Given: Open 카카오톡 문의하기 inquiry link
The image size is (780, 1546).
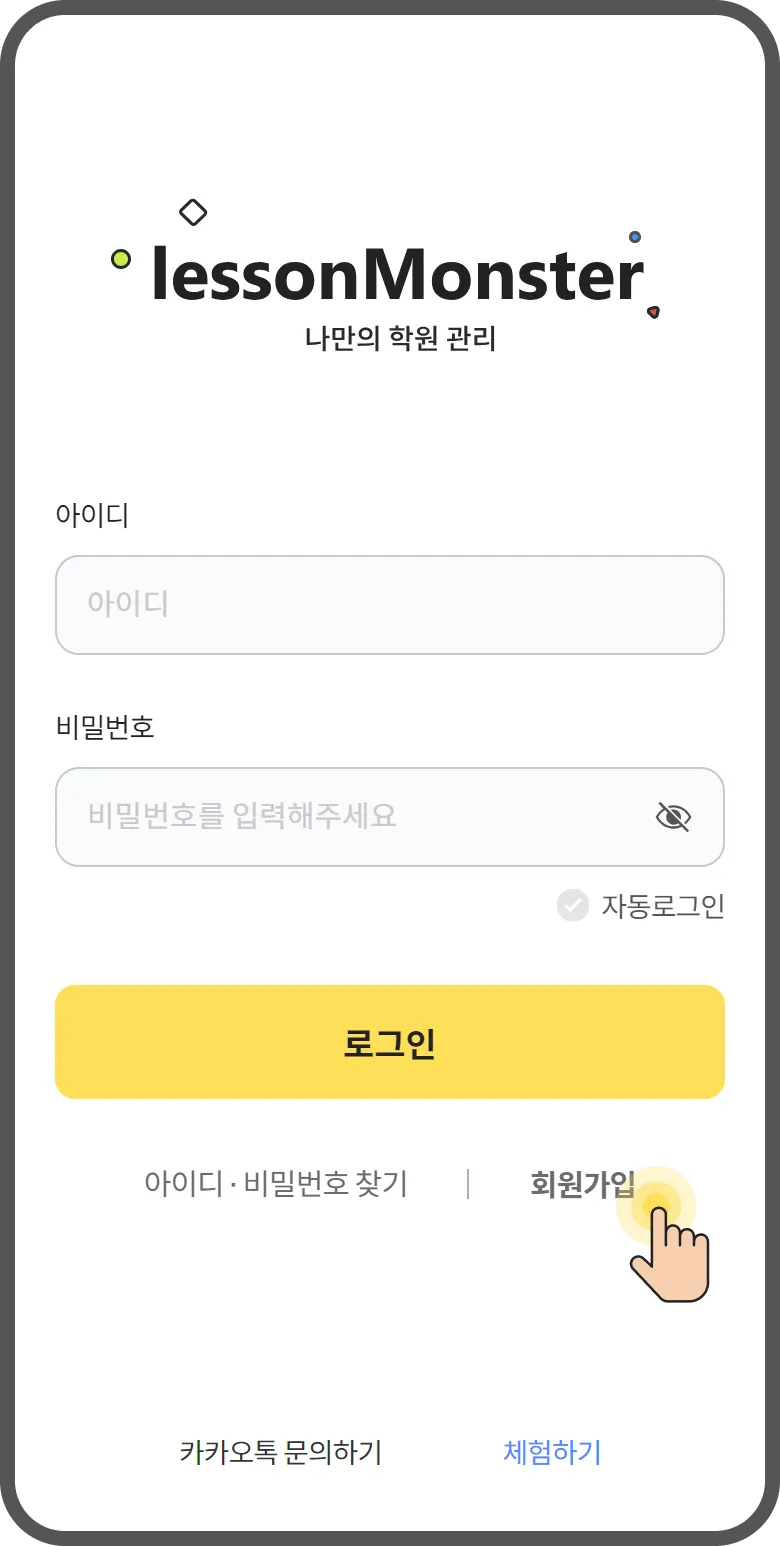Looking at the screenshot, I should 281,1452.
